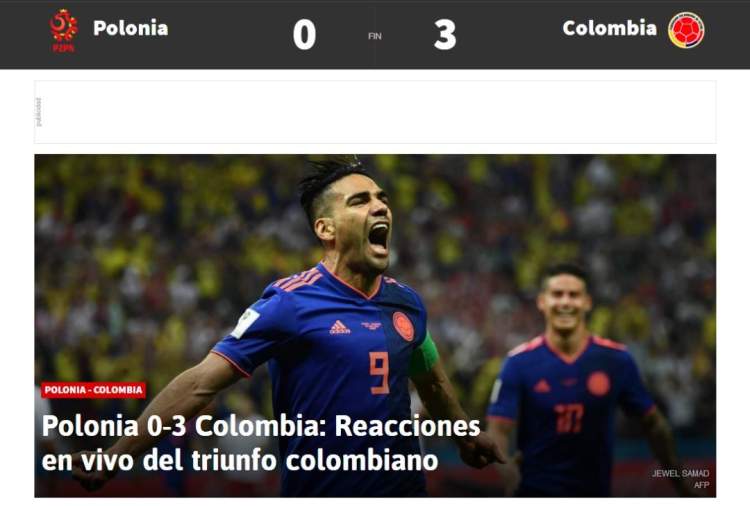
Task: Click headline line 'en vivo del triunfo colombiano'
Action: point(240,460)
